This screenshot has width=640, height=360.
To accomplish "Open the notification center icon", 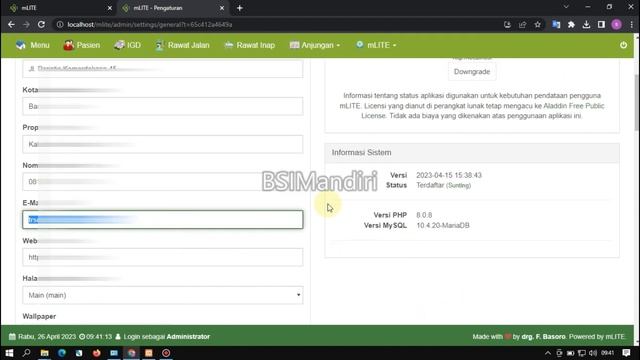I will (627, 353).
